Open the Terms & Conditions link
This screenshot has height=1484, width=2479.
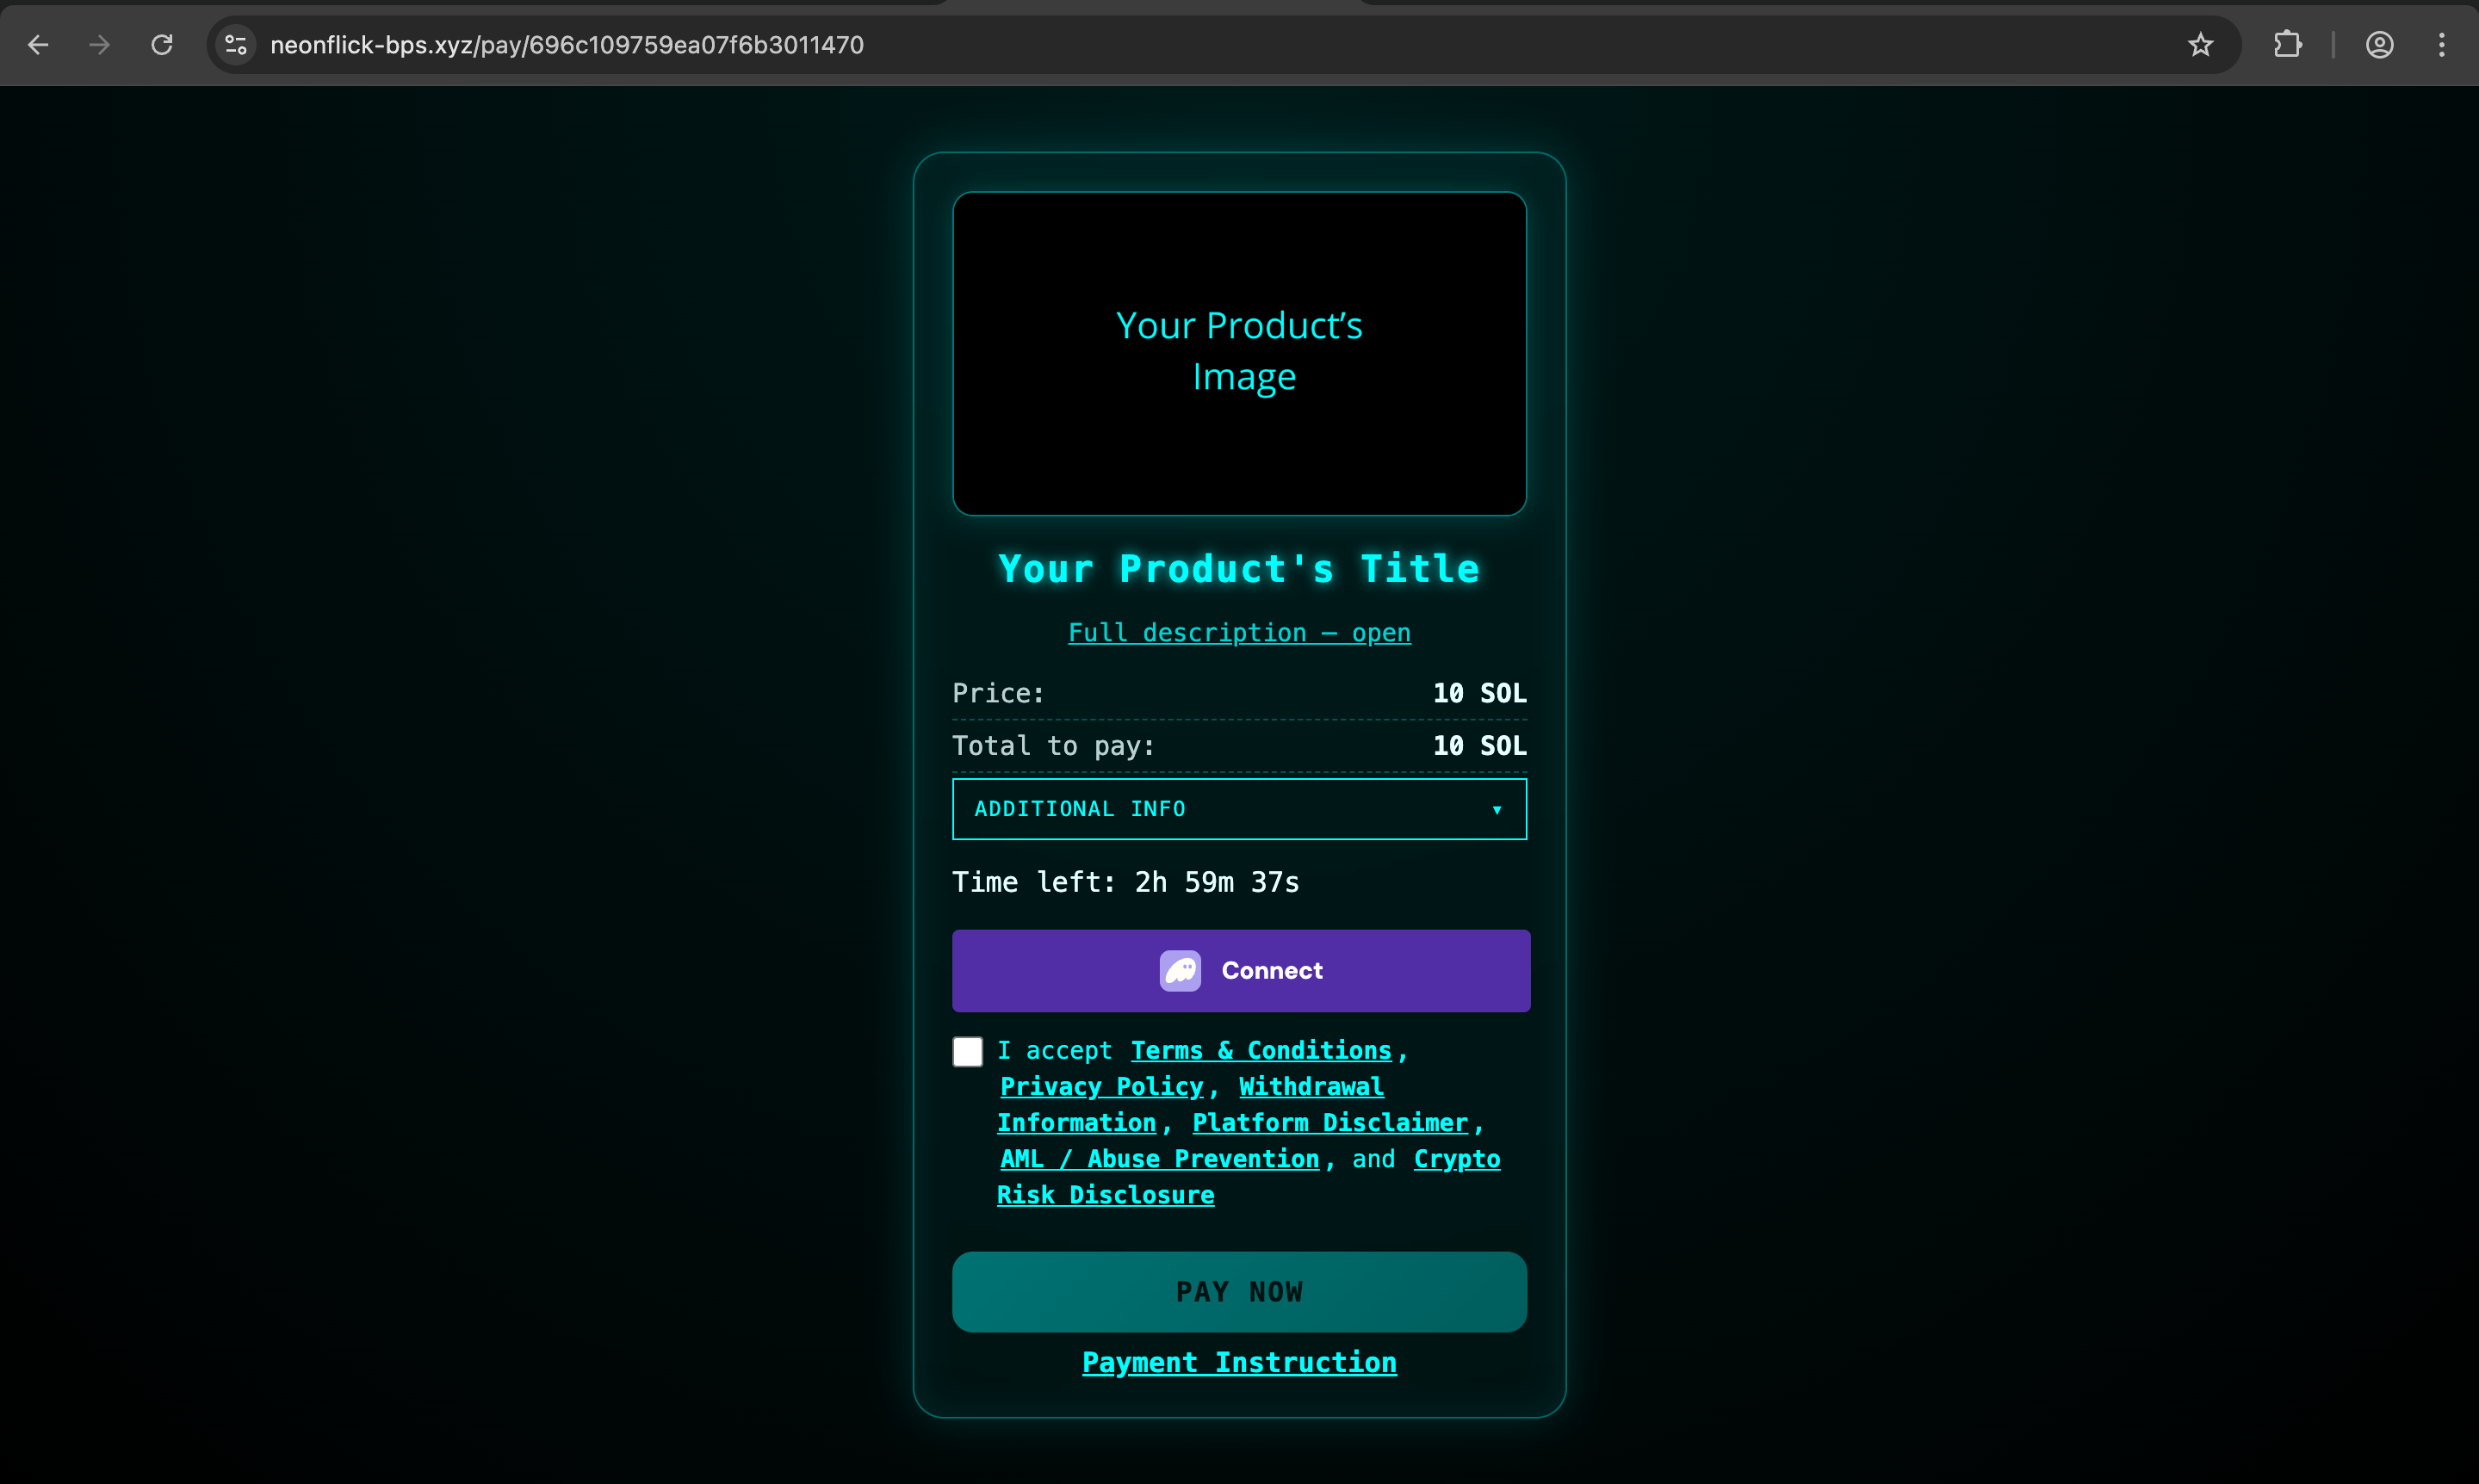(x=1261, y=1050)
